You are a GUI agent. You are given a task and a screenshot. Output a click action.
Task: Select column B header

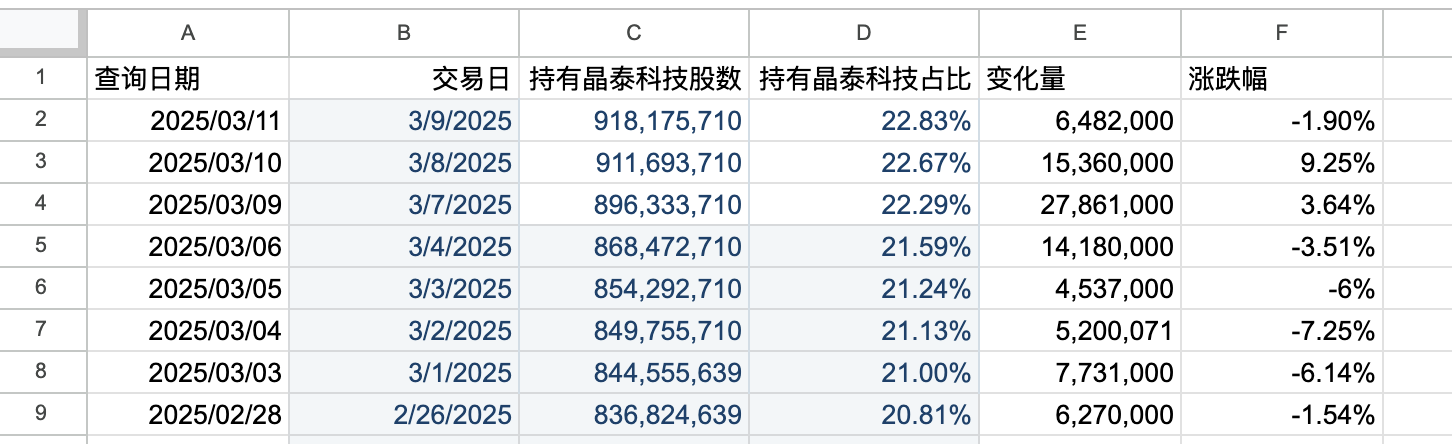403,33
